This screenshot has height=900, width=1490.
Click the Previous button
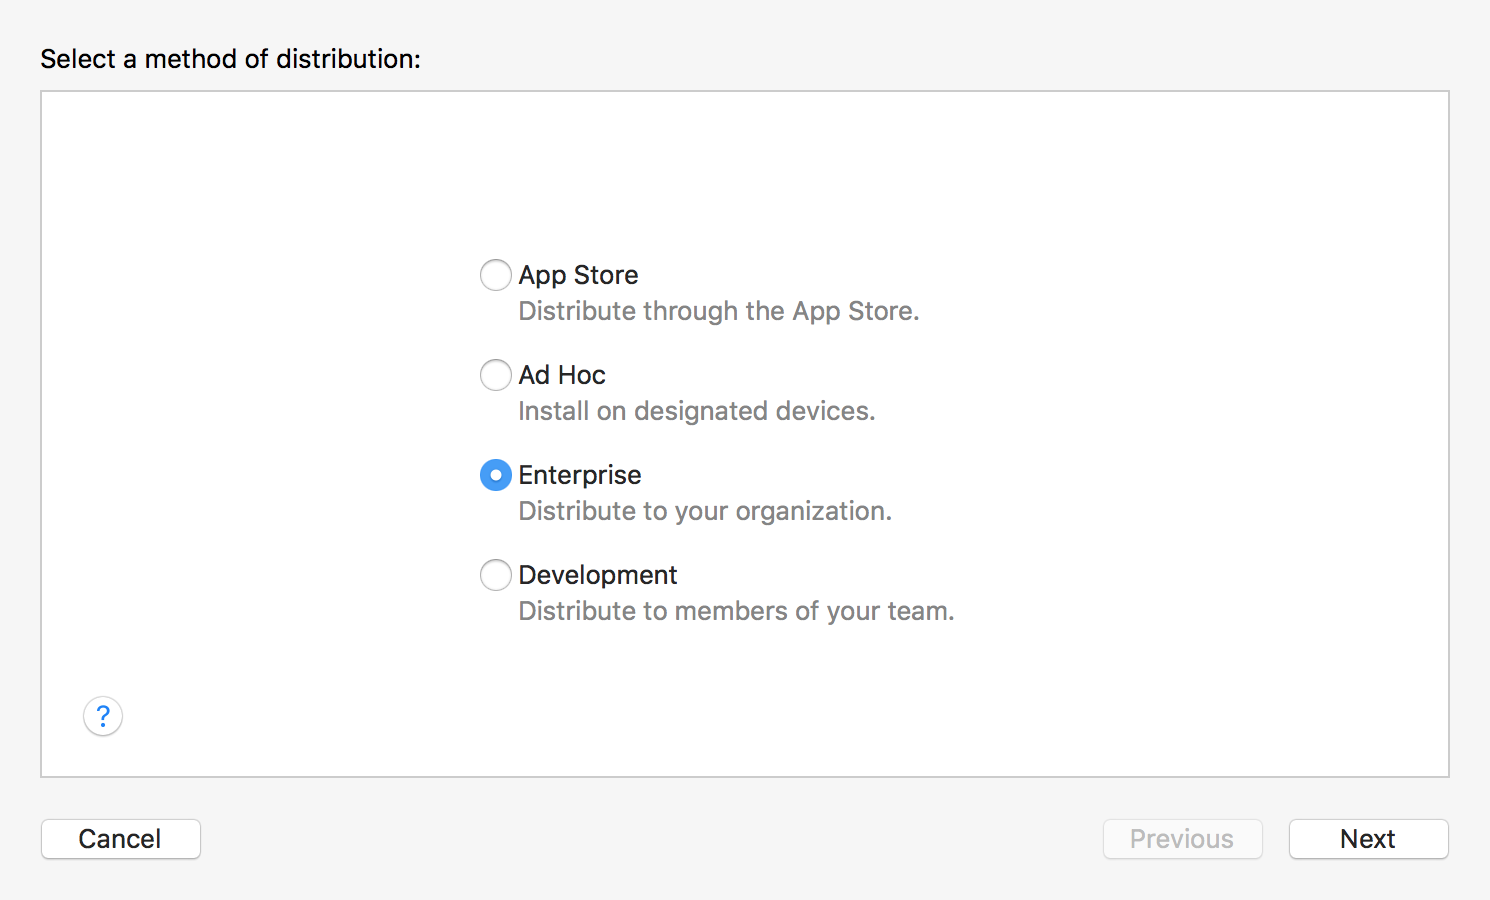pyautogui.click(x=1182, y=839)
